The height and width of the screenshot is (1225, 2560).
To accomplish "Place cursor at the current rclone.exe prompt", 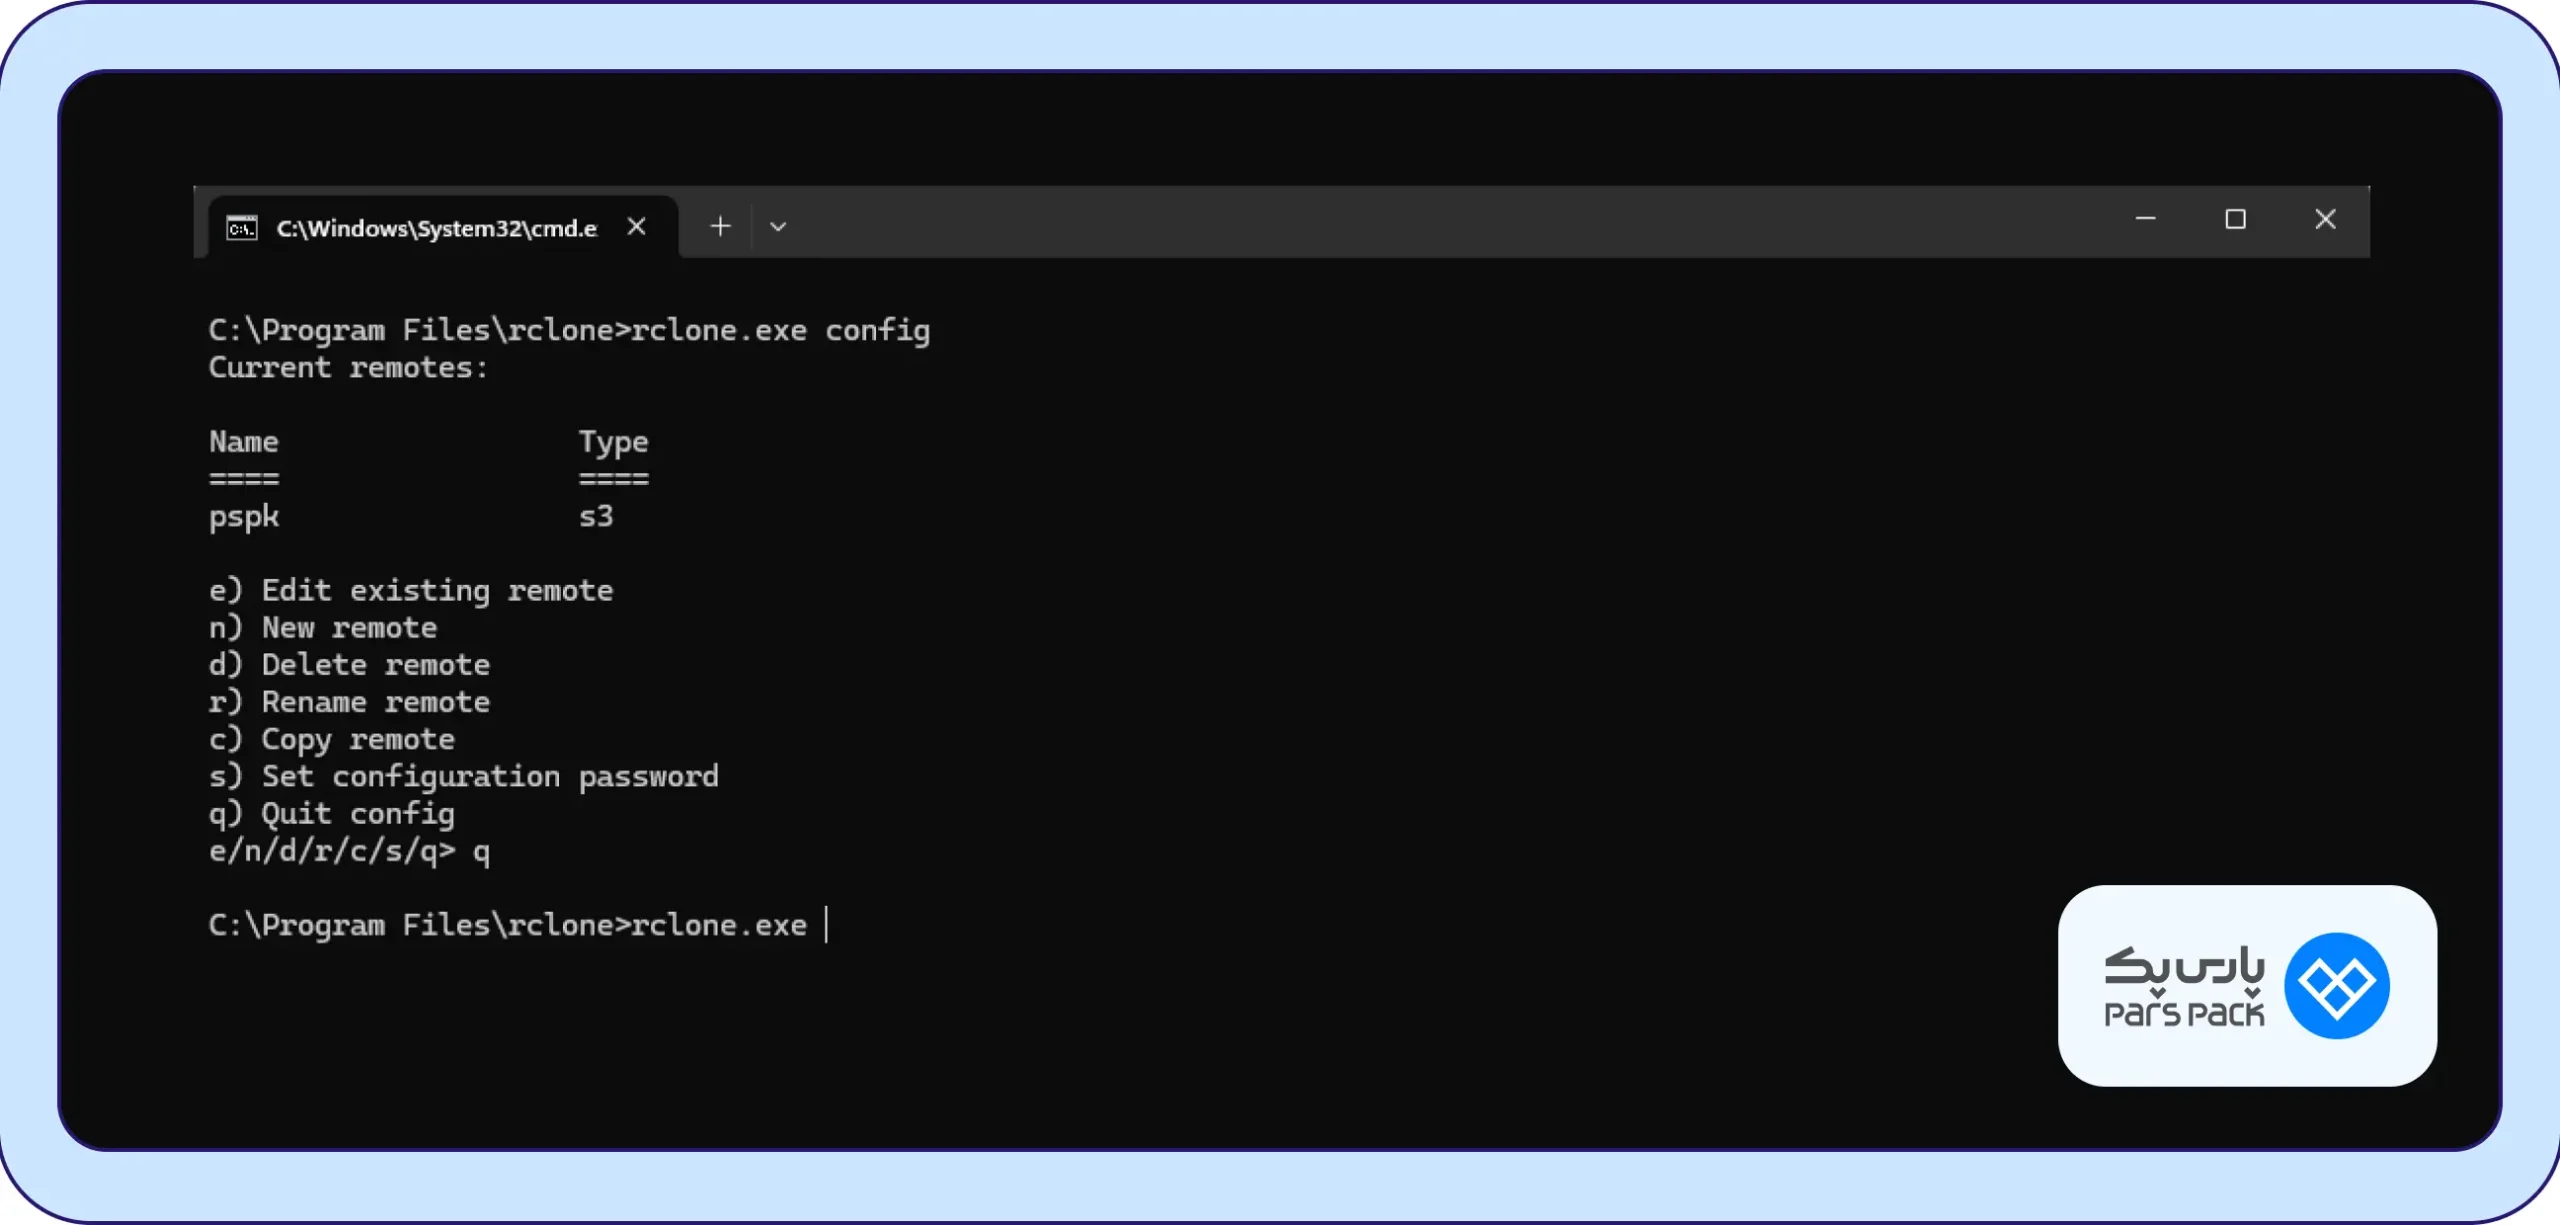I will tap(826, 925).
